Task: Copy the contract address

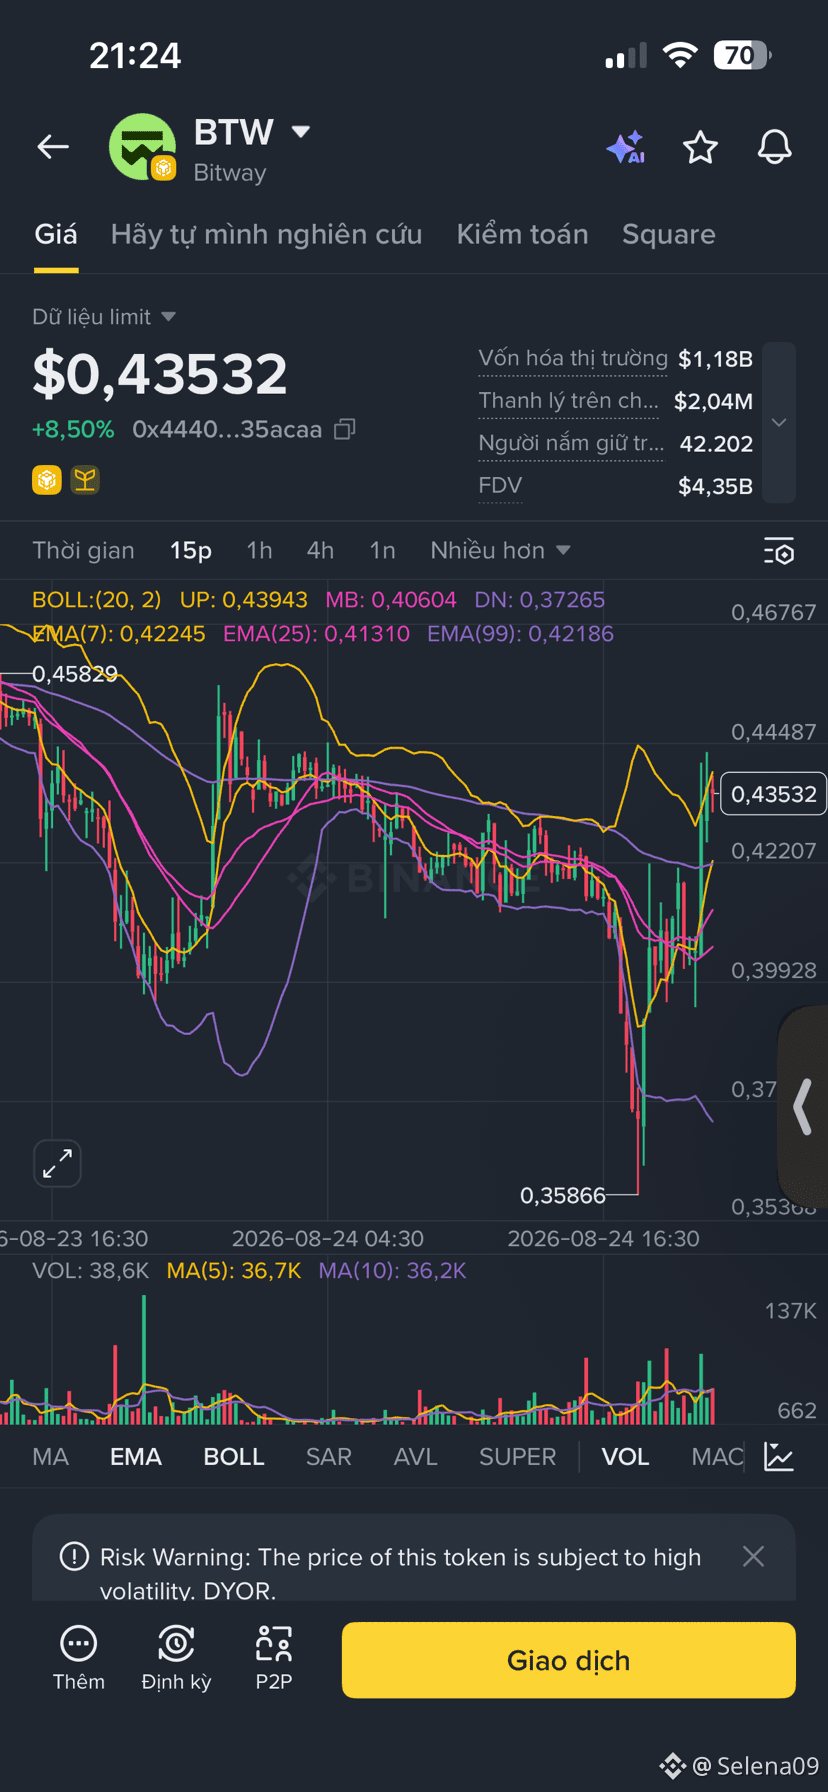Action: (x=344, y=429)
